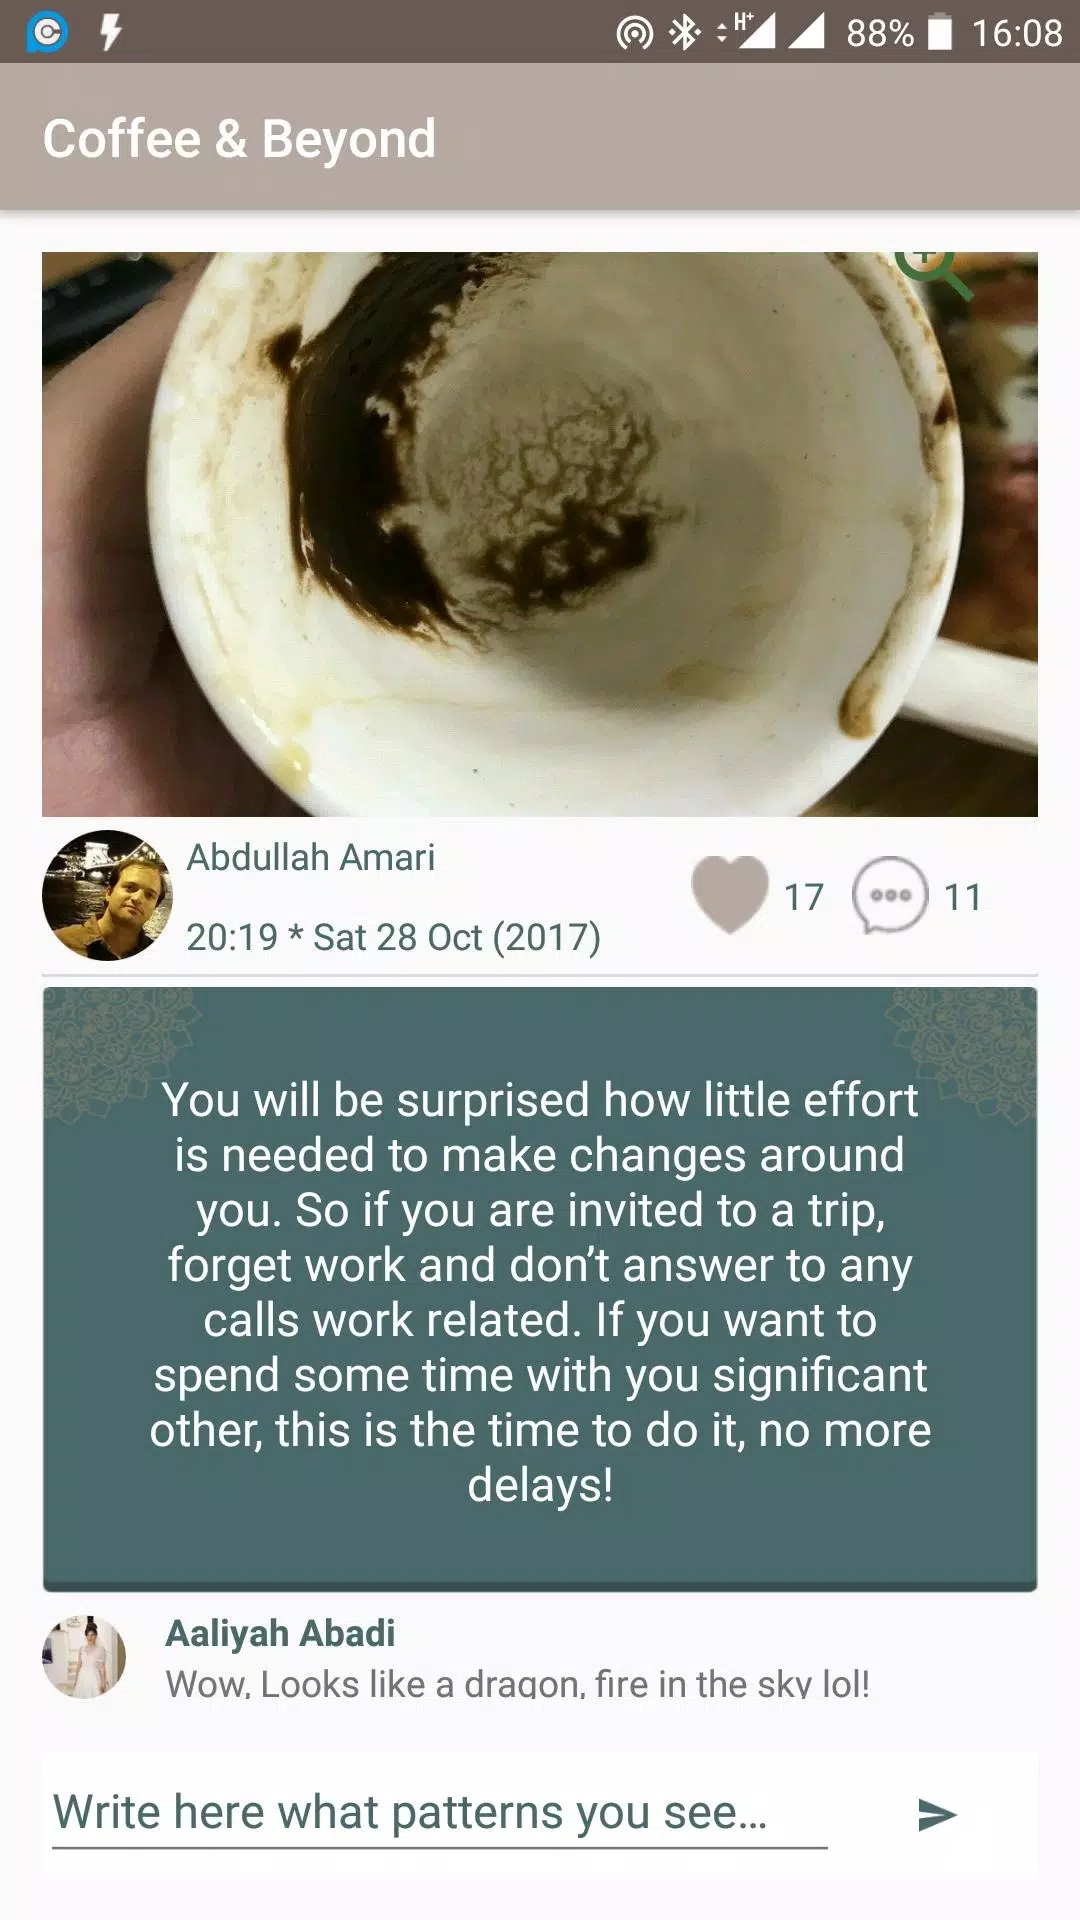The width and height of the screenshot is (1080, 1920).
Task: Tap the send arrow icon
Action: (937, 1814)
